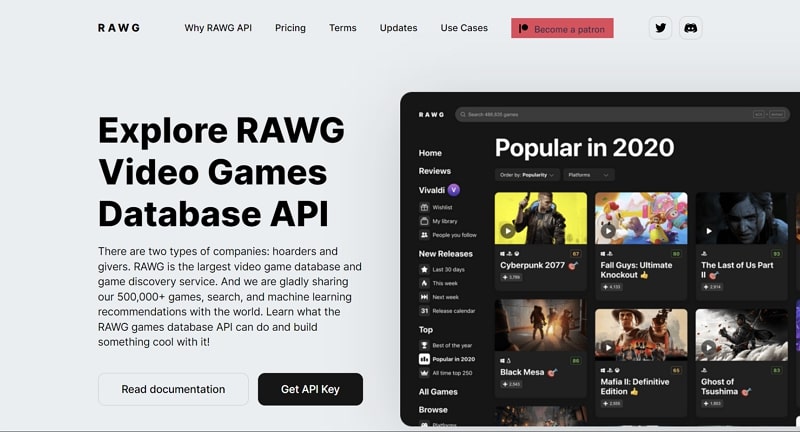Viewport: 800px width, 432px height.
Task: Click Release calendar 31 icon
Action: (x=424, y=311)
